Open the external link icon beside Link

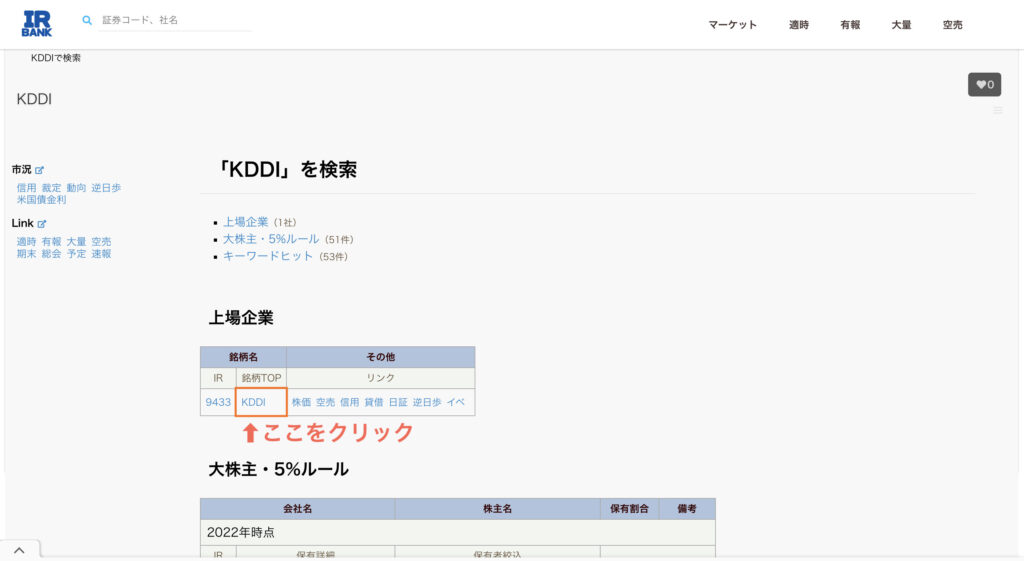click(42, 223)
